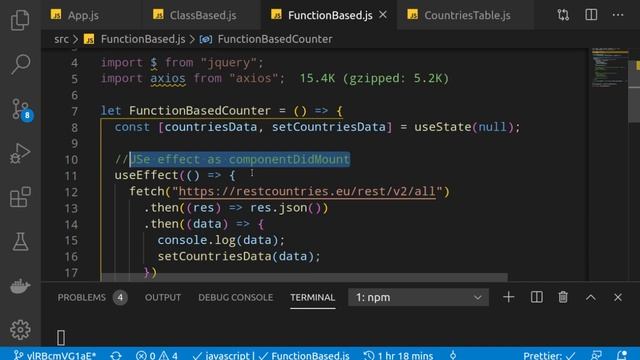The image size is (640, 360).
Task: Click the synchronize changes icon in status bar
Action: [x=116, y=355]
